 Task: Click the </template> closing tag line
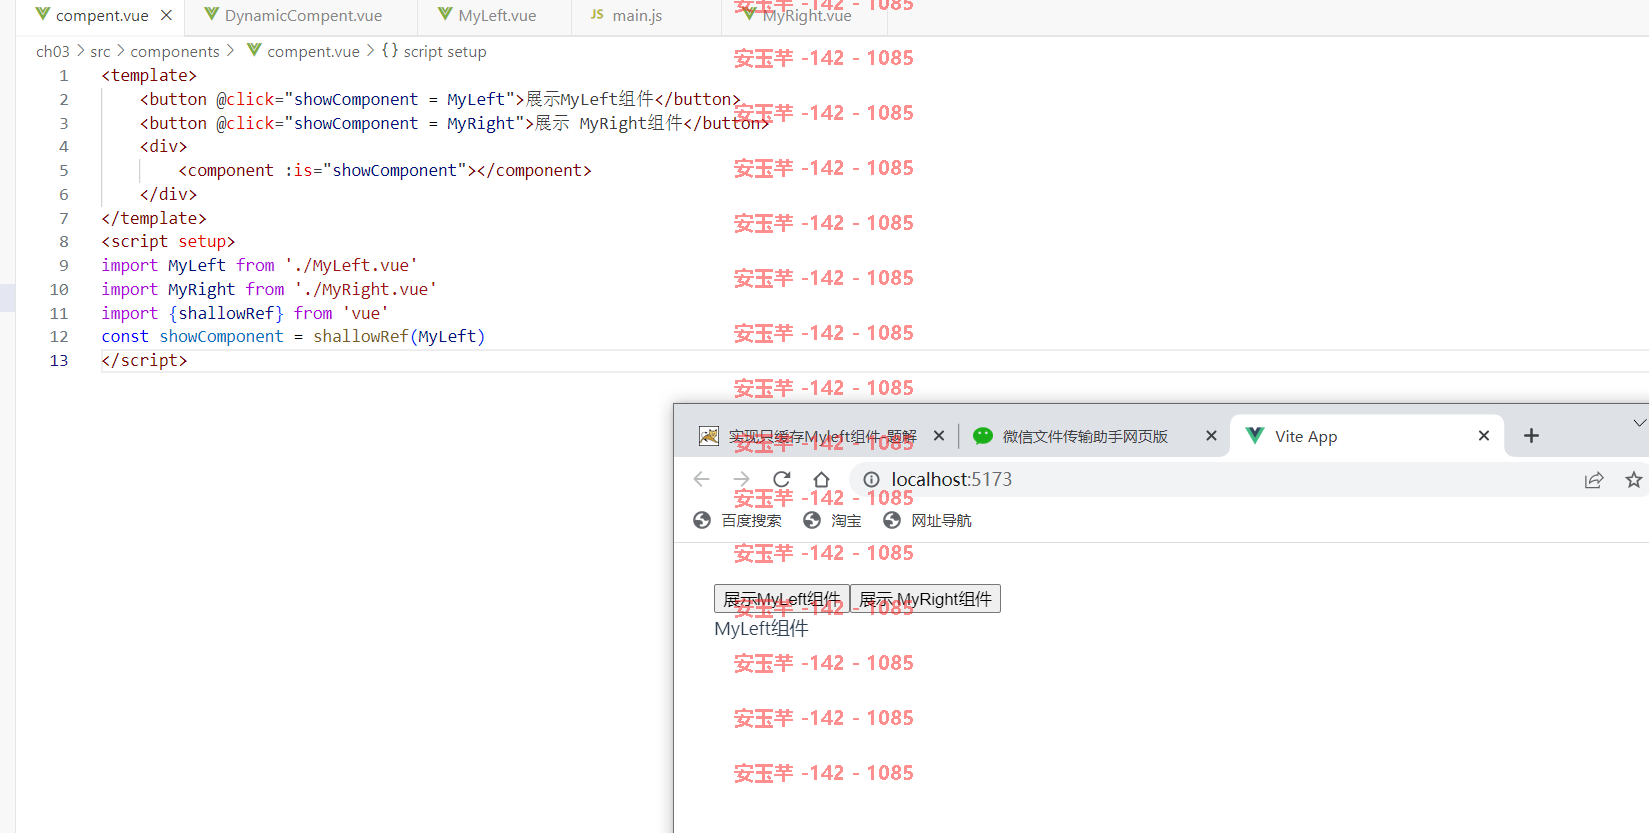[154, 218]
